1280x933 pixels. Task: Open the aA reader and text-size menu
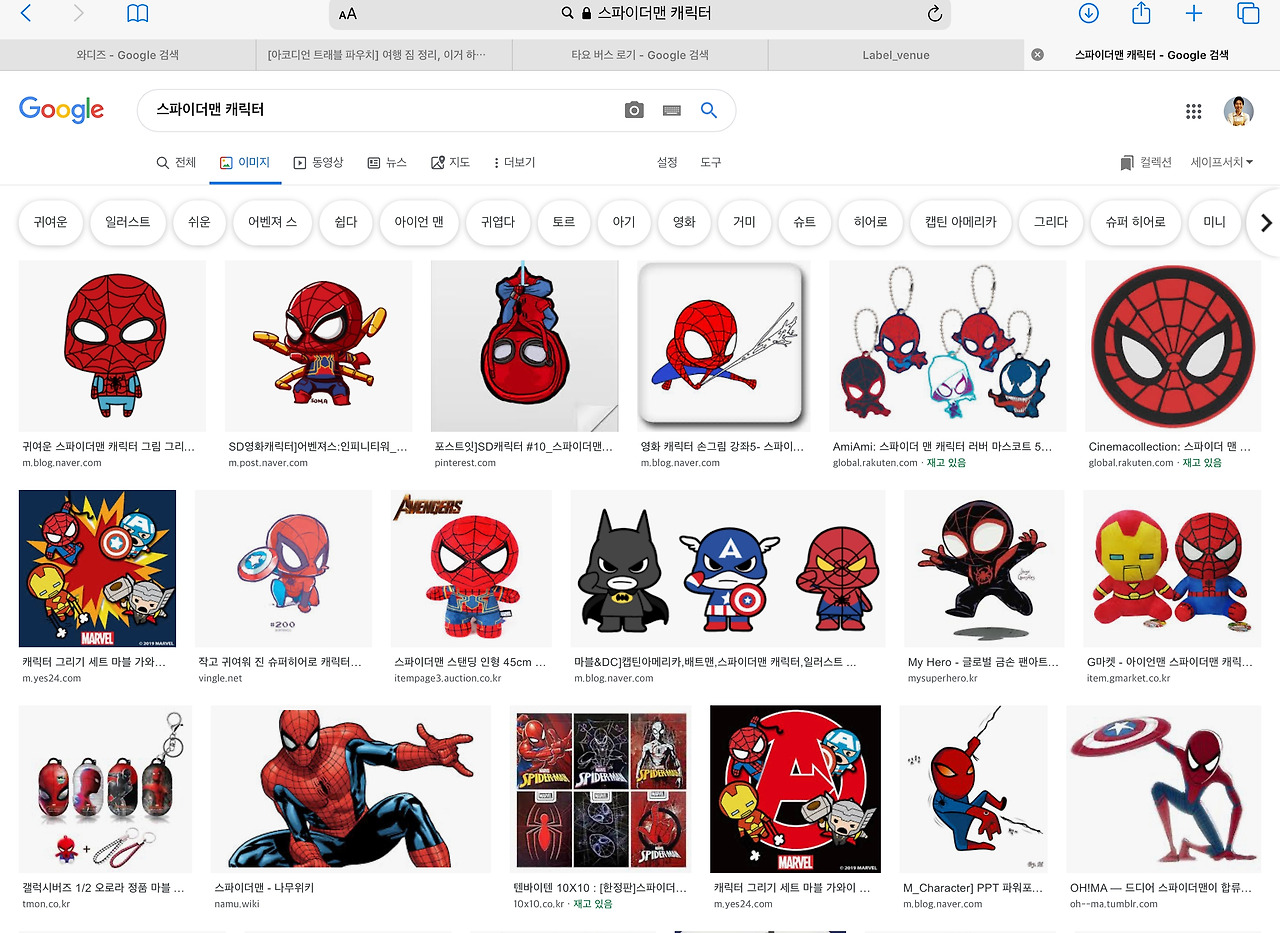348,14
